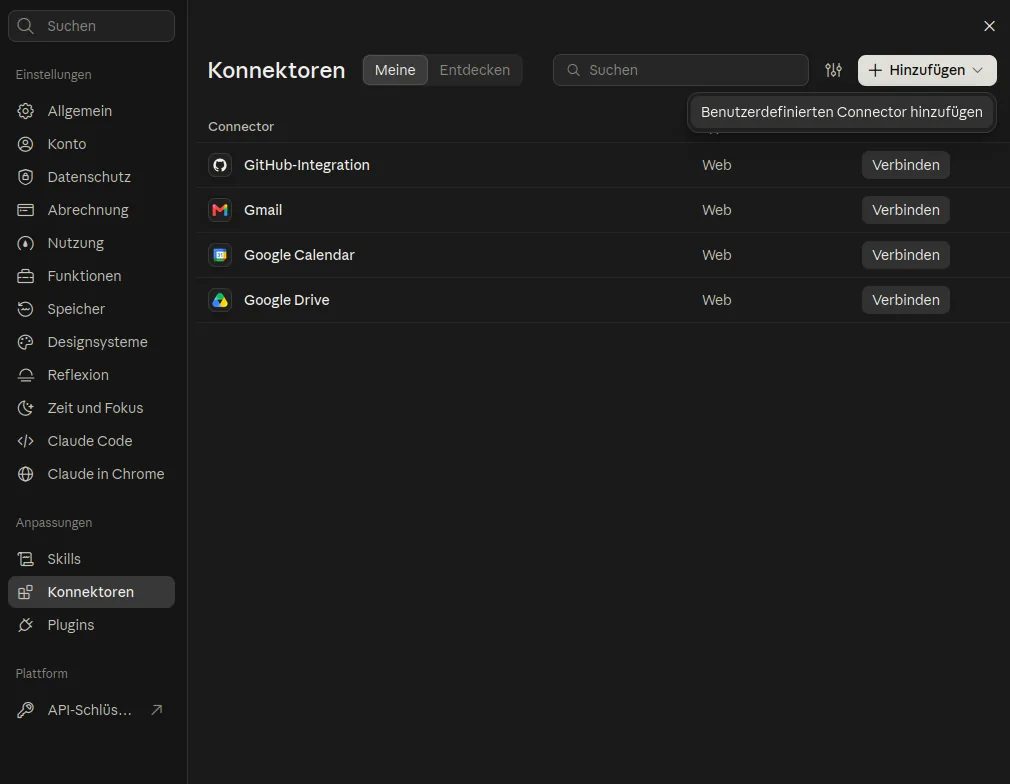Click the Gmail logo icon
This screenshot has height=784, width=1010.
point(220,210)
